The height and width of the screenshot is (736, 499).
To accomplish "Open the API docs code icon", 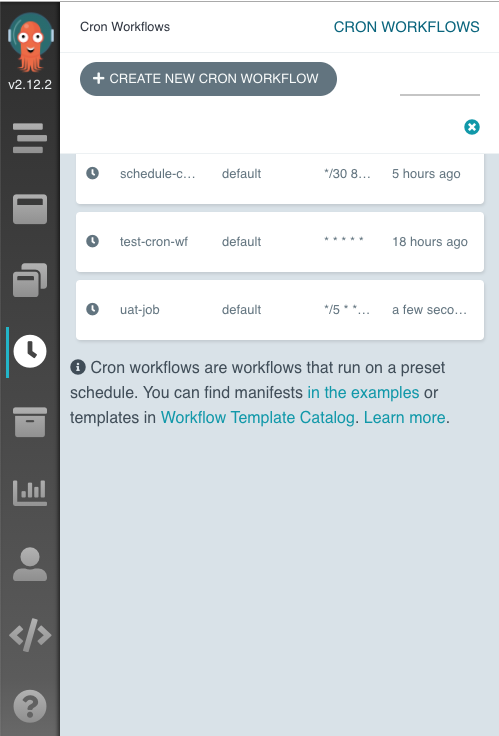I will [30, 635].
